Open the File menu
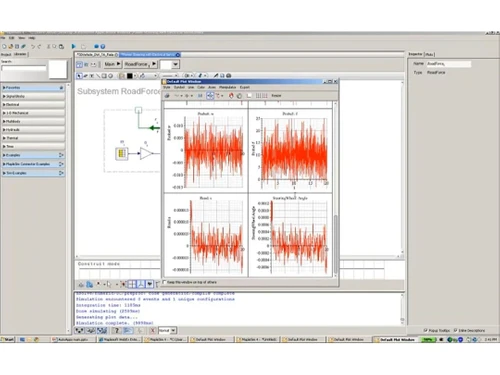 3,38
